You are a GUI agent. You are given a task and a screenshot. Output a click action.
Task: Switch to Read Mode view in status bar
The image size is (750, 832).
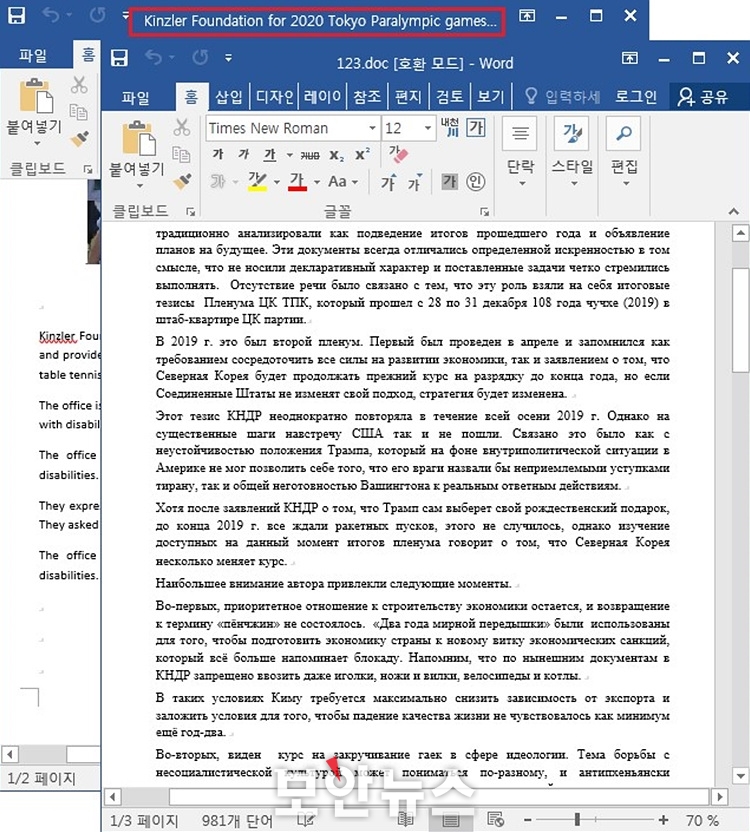pos(406,820)
